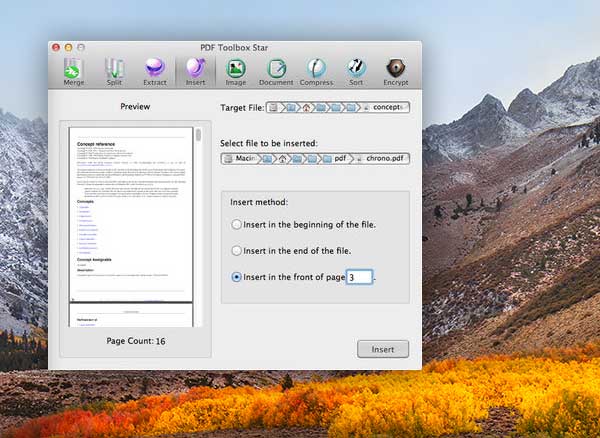600x438 pixels.
Task: Click the Select file to be inserted label
Action: click(x=269, y=143)
